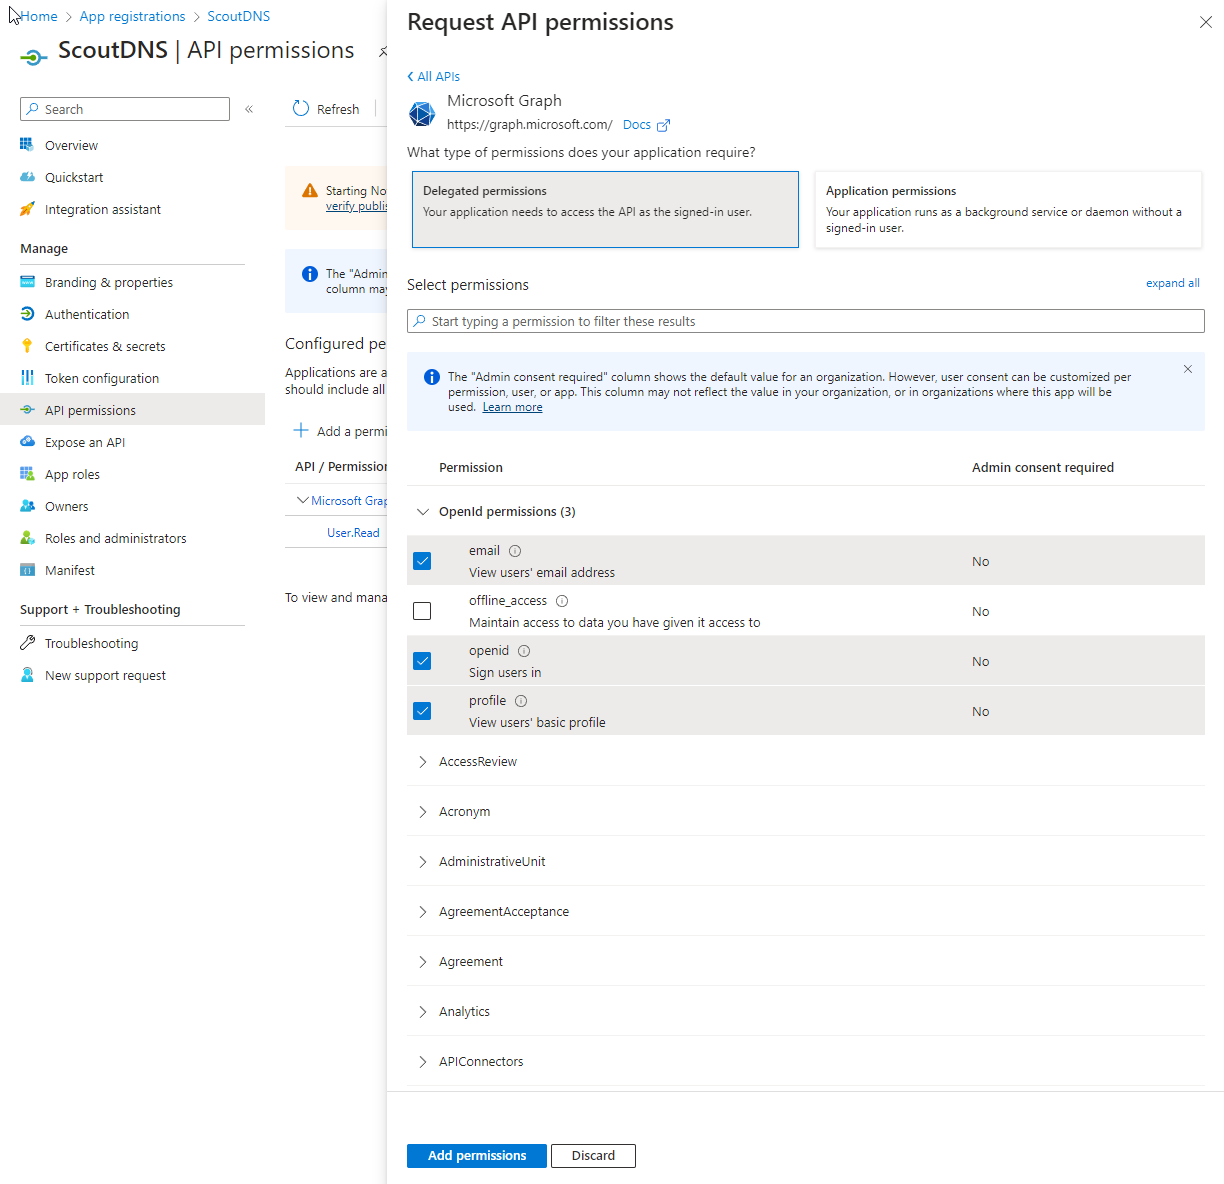Viewport: 1224px width, 1184px height.
Task: Click expand all link
Action: [1173, 283]
